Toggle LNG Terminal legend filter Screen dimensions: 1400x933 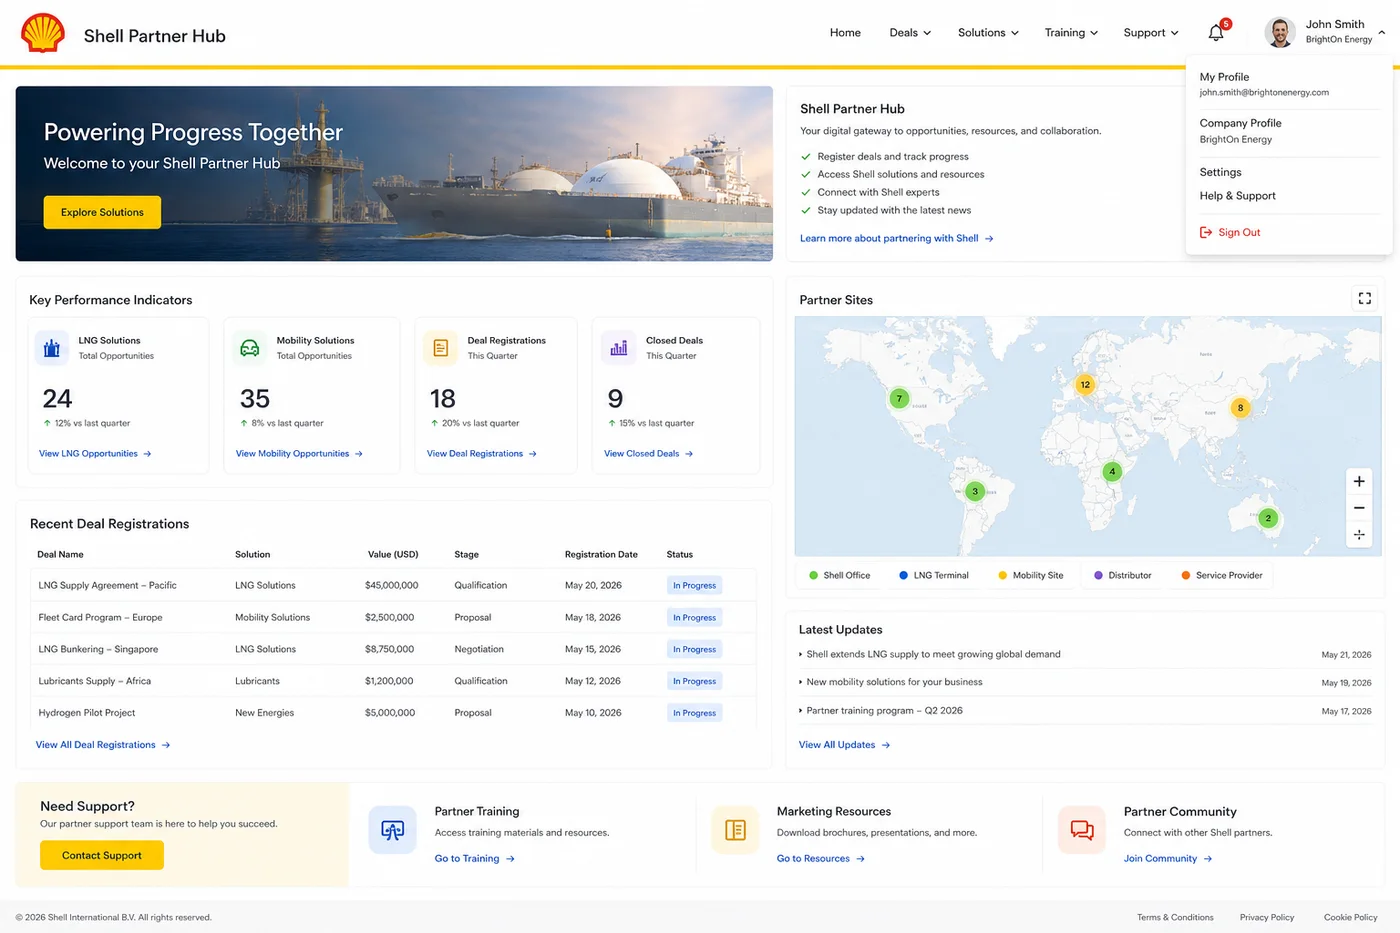pos(934,575)
